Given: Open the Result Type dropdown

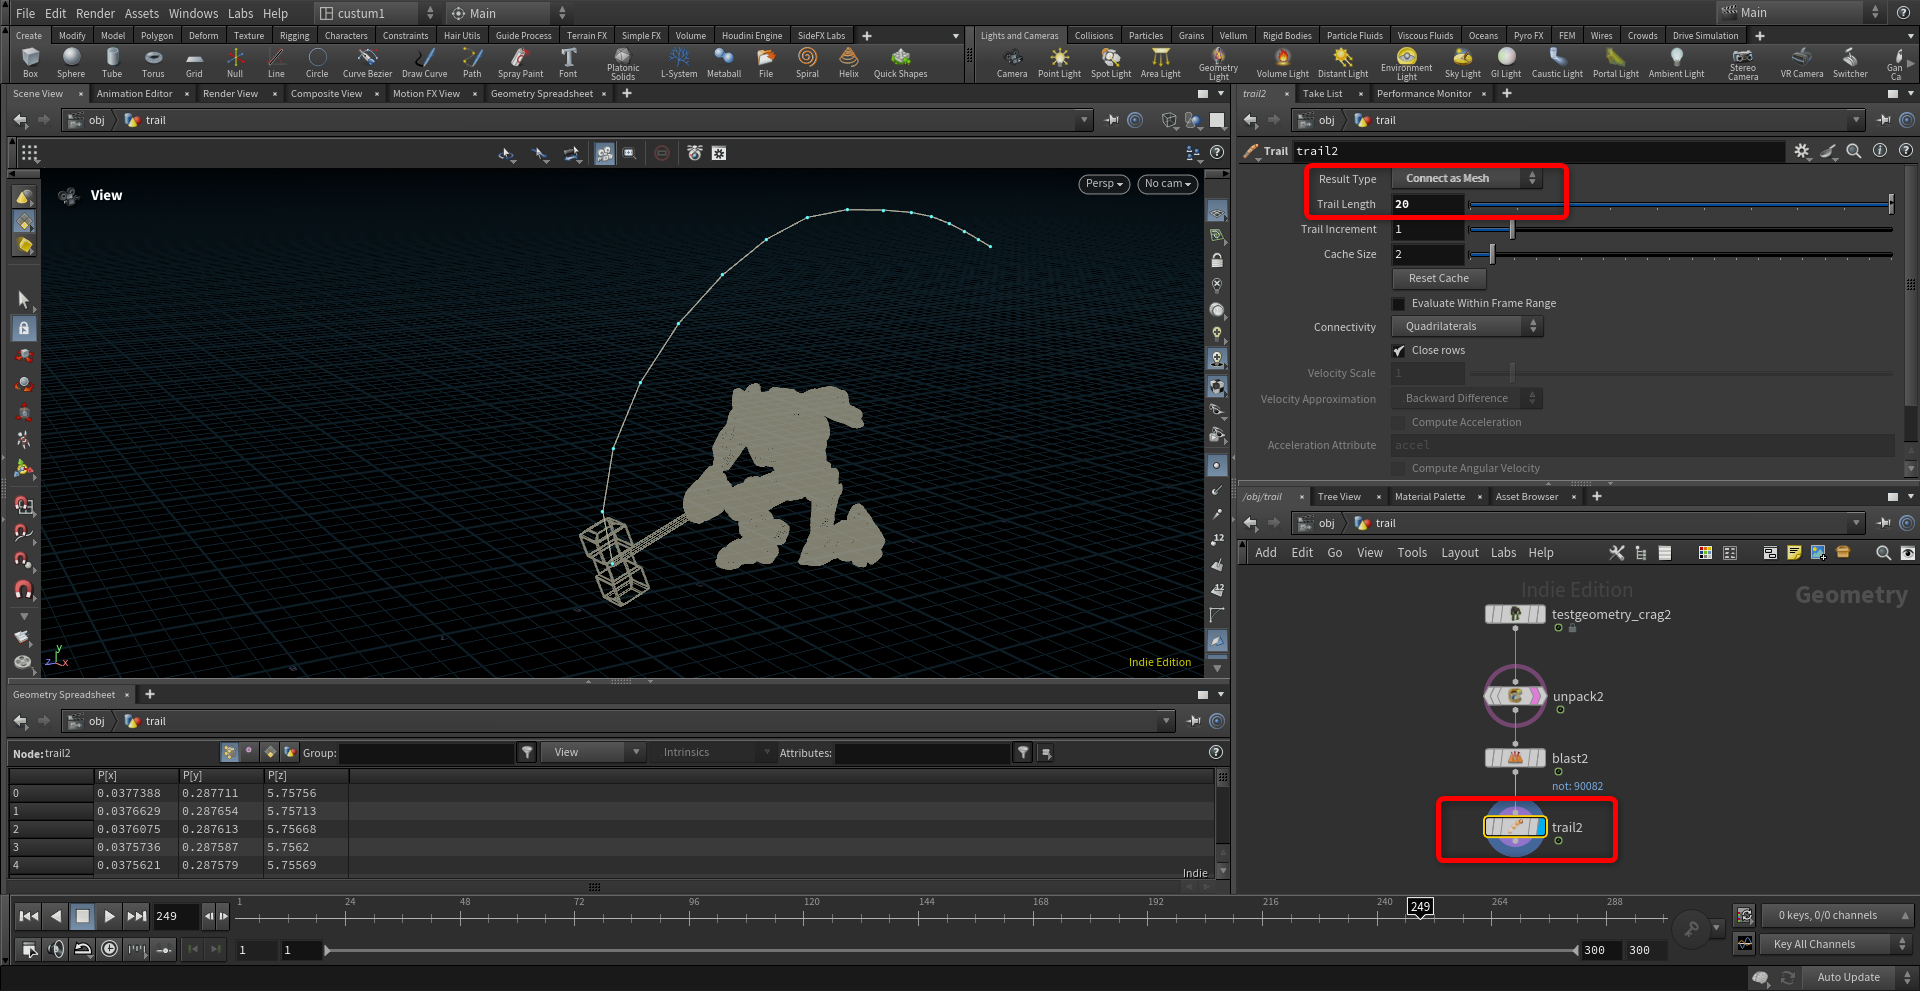Looking at the screenshot, I should 1466,179.
